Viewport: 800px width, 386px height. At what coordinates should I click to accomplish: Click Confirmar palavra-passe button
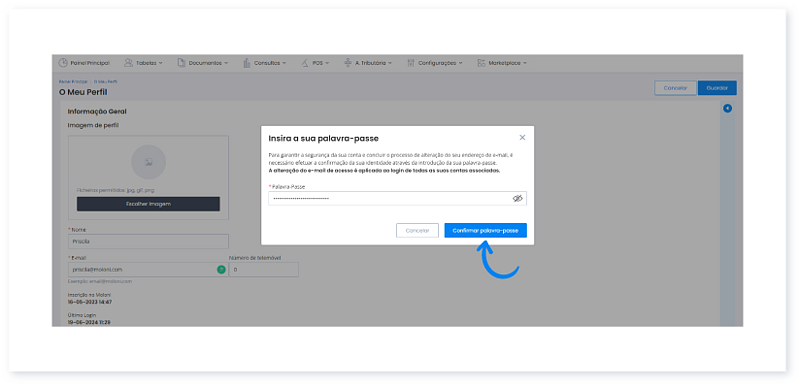click(485, 230)
